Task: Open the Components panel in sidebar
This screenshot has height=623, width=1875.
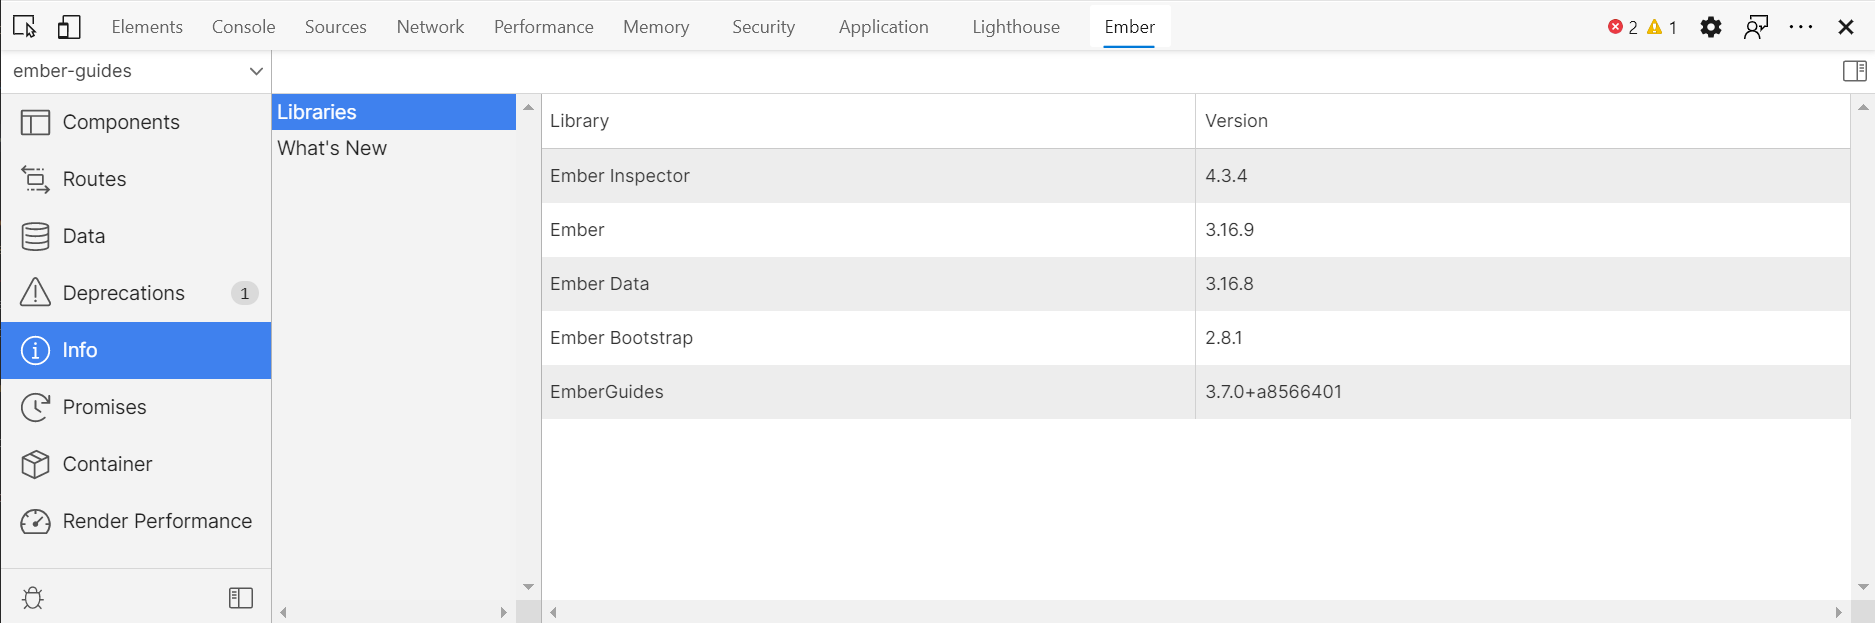Action: click(x=120, y=122)
